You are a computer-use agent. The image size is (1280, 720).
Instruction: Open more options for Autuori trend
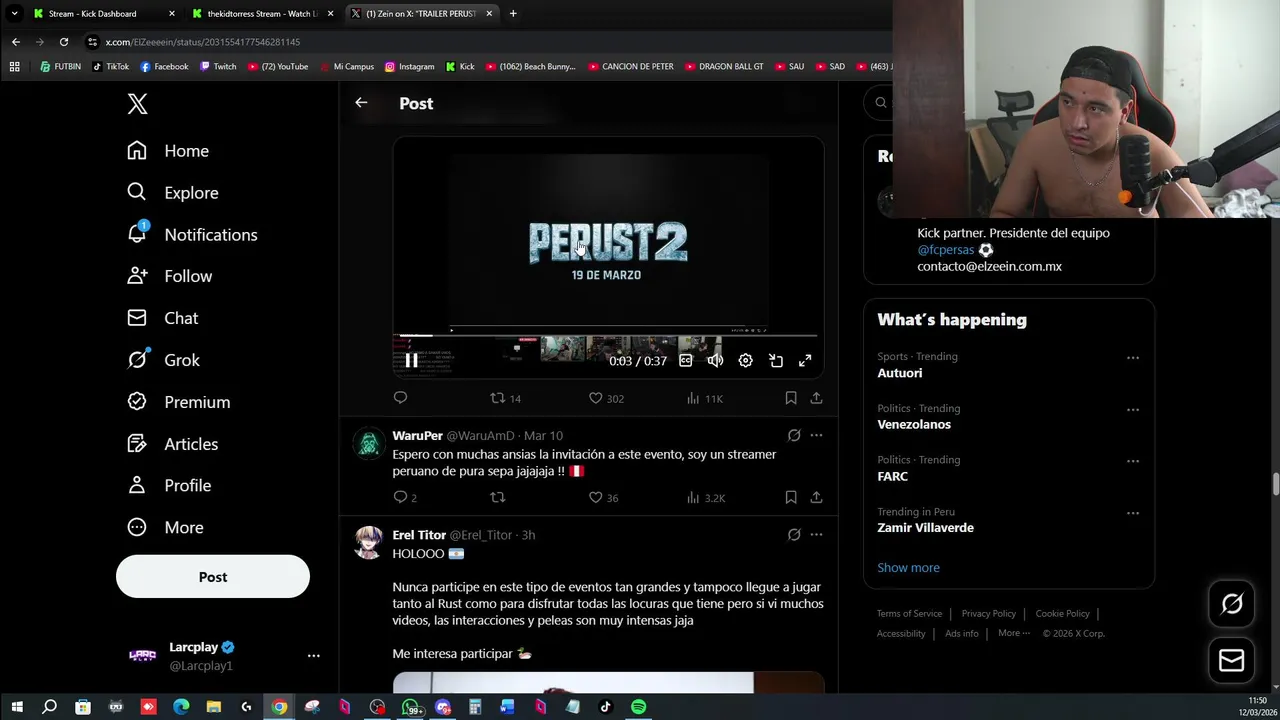pos(1133,358)
